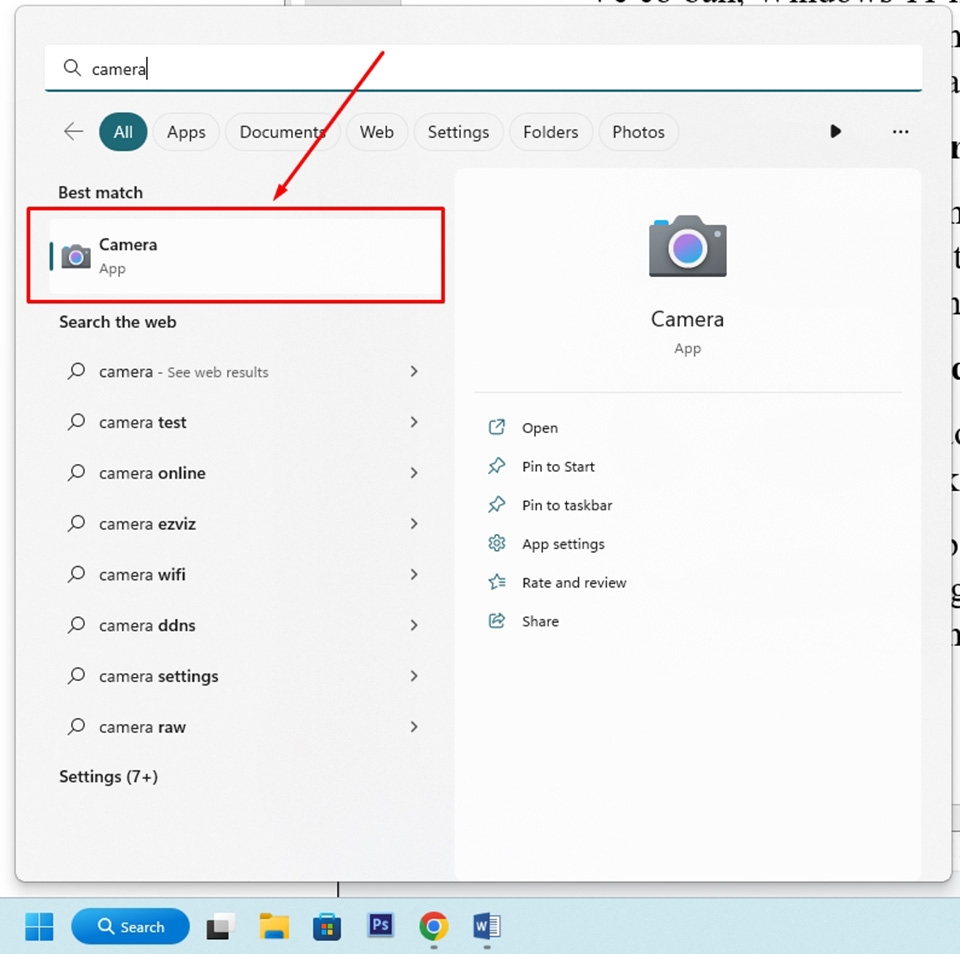
Task: Open File Explorer from the taskbar
Action: coord(274,926)
